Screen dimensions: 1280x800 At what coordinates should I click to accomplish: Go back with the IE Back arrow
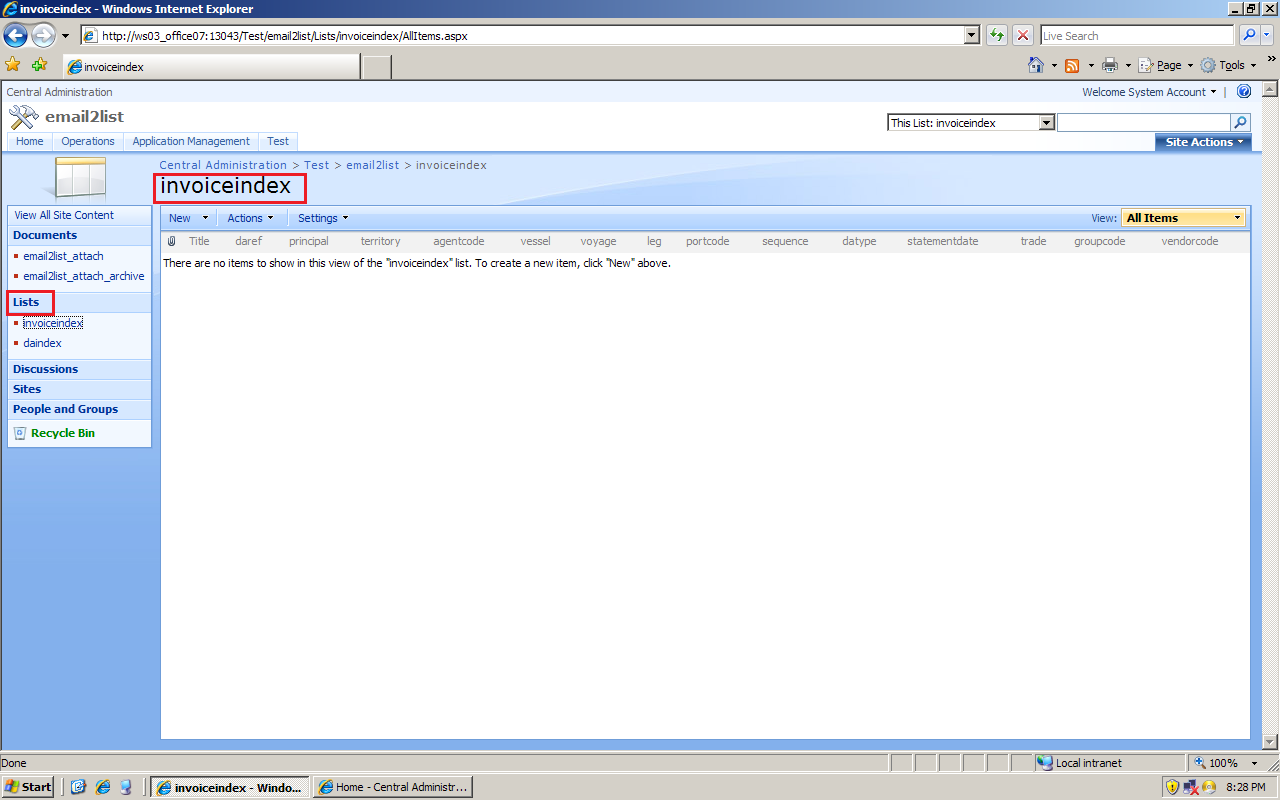[x=15, y=36]
